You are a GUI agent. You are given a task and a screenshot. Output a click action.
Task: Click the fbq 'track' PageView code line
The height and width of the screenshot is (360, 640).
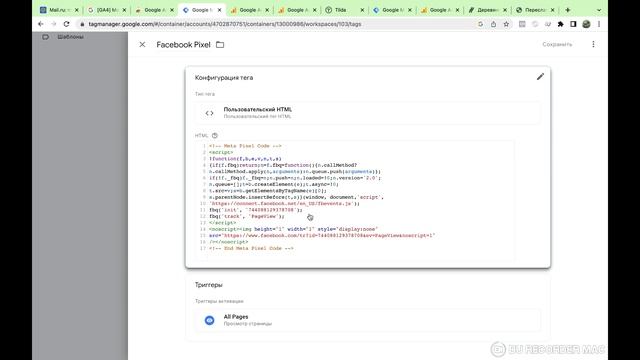247,216
